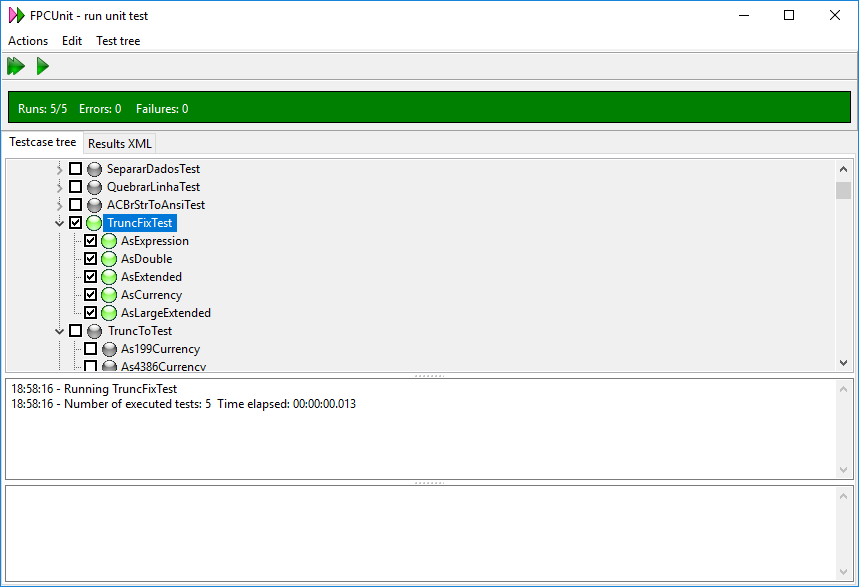Click the Errors: 0 status text
Image resolution: width=859 pixels, height=587 pixels.
coord(100,109)
